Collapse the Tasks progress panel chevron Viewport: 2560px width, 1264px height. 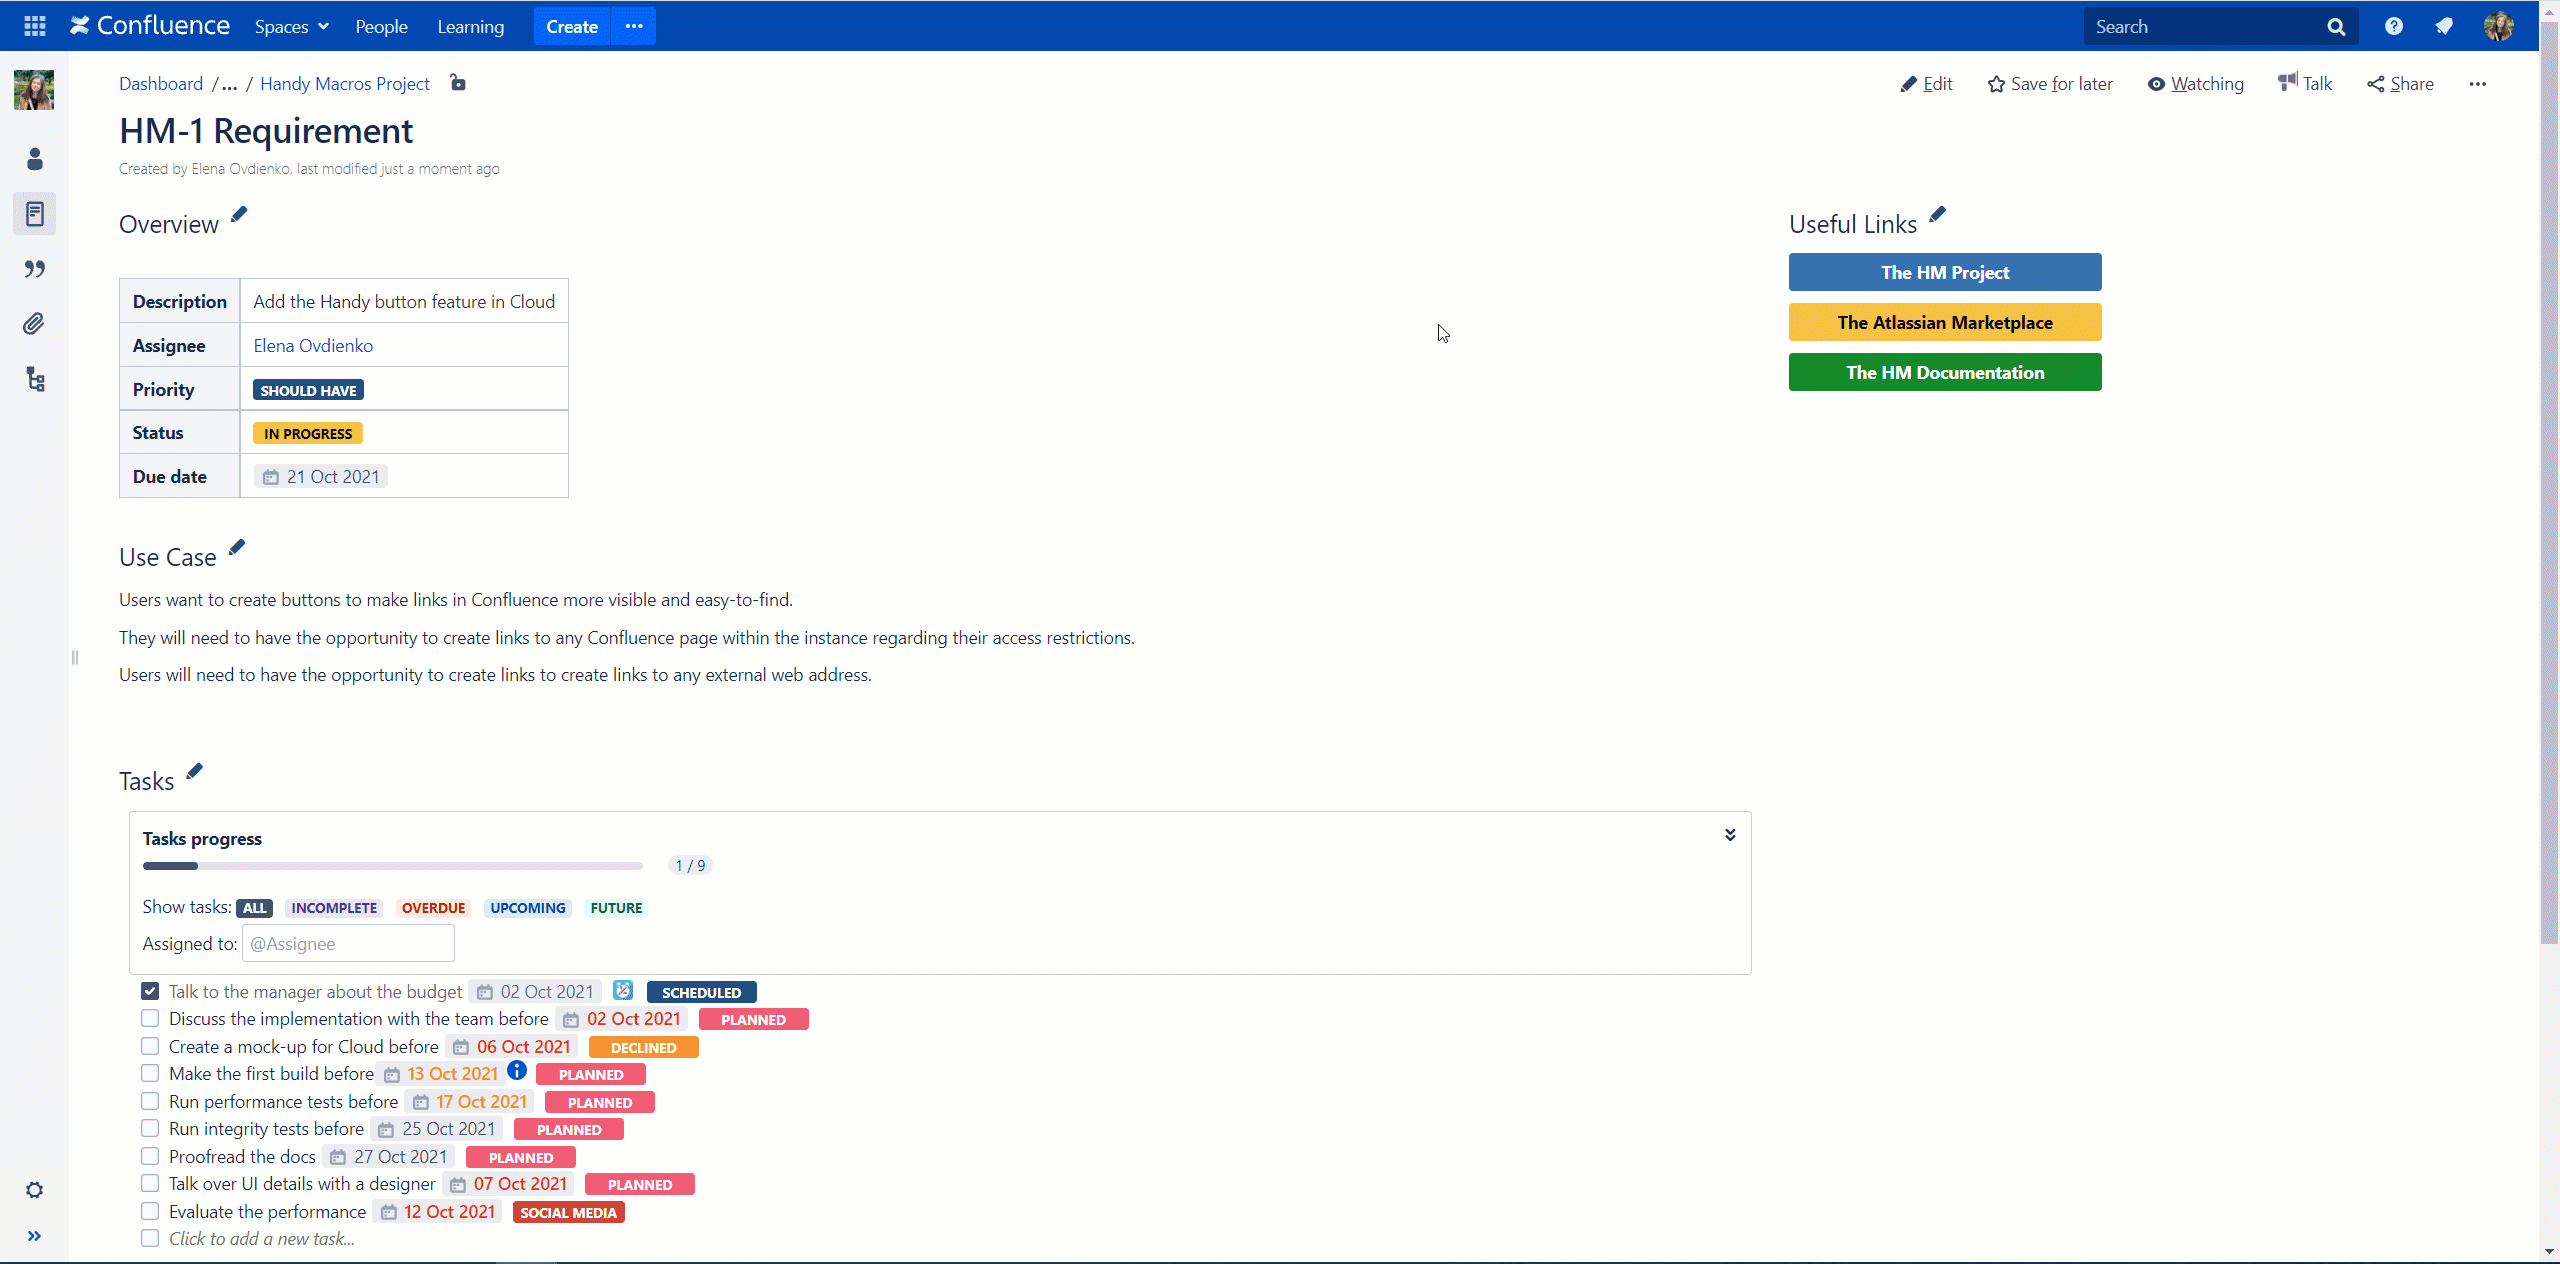coord(1730,835)
